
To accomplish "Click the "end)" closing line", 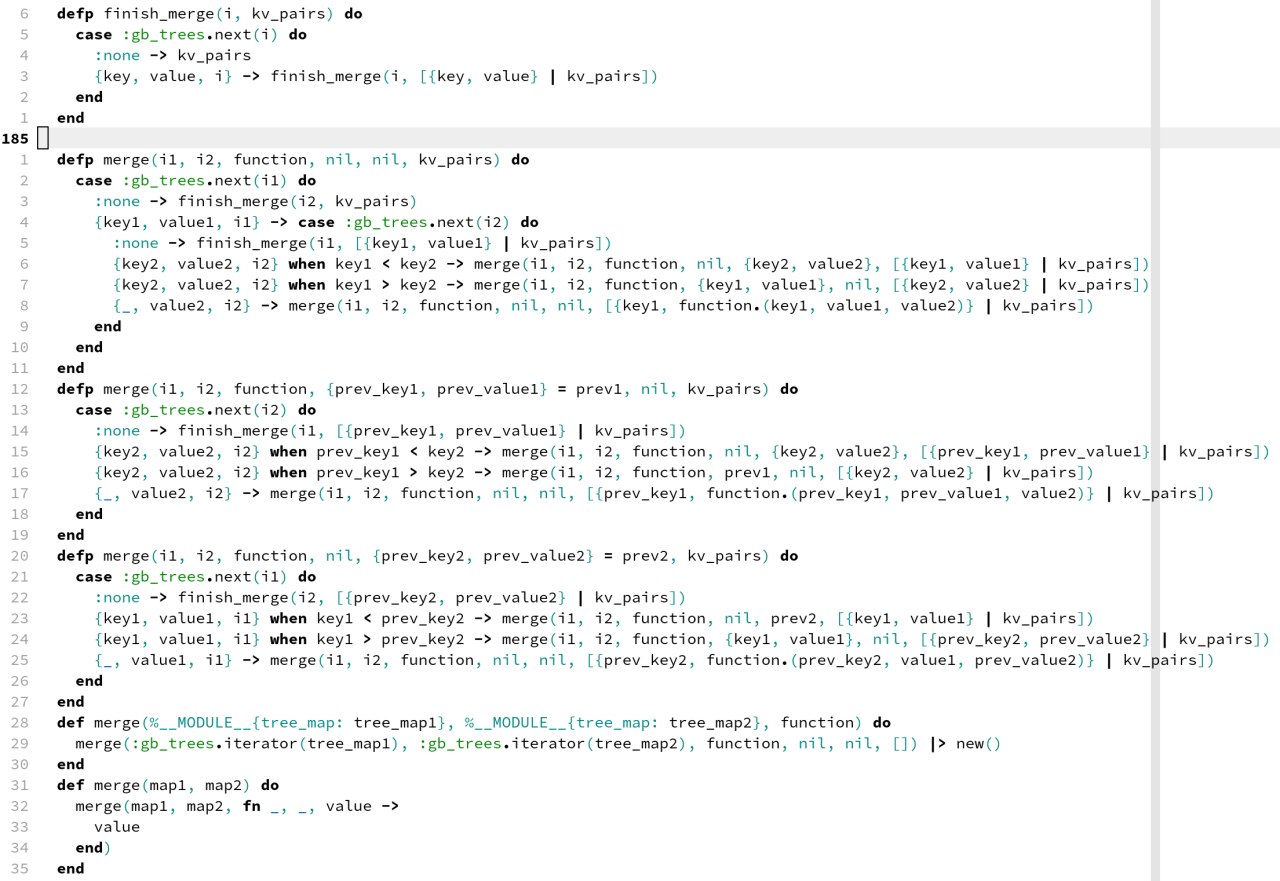I will pyautogui.click(x=93, y=848).
